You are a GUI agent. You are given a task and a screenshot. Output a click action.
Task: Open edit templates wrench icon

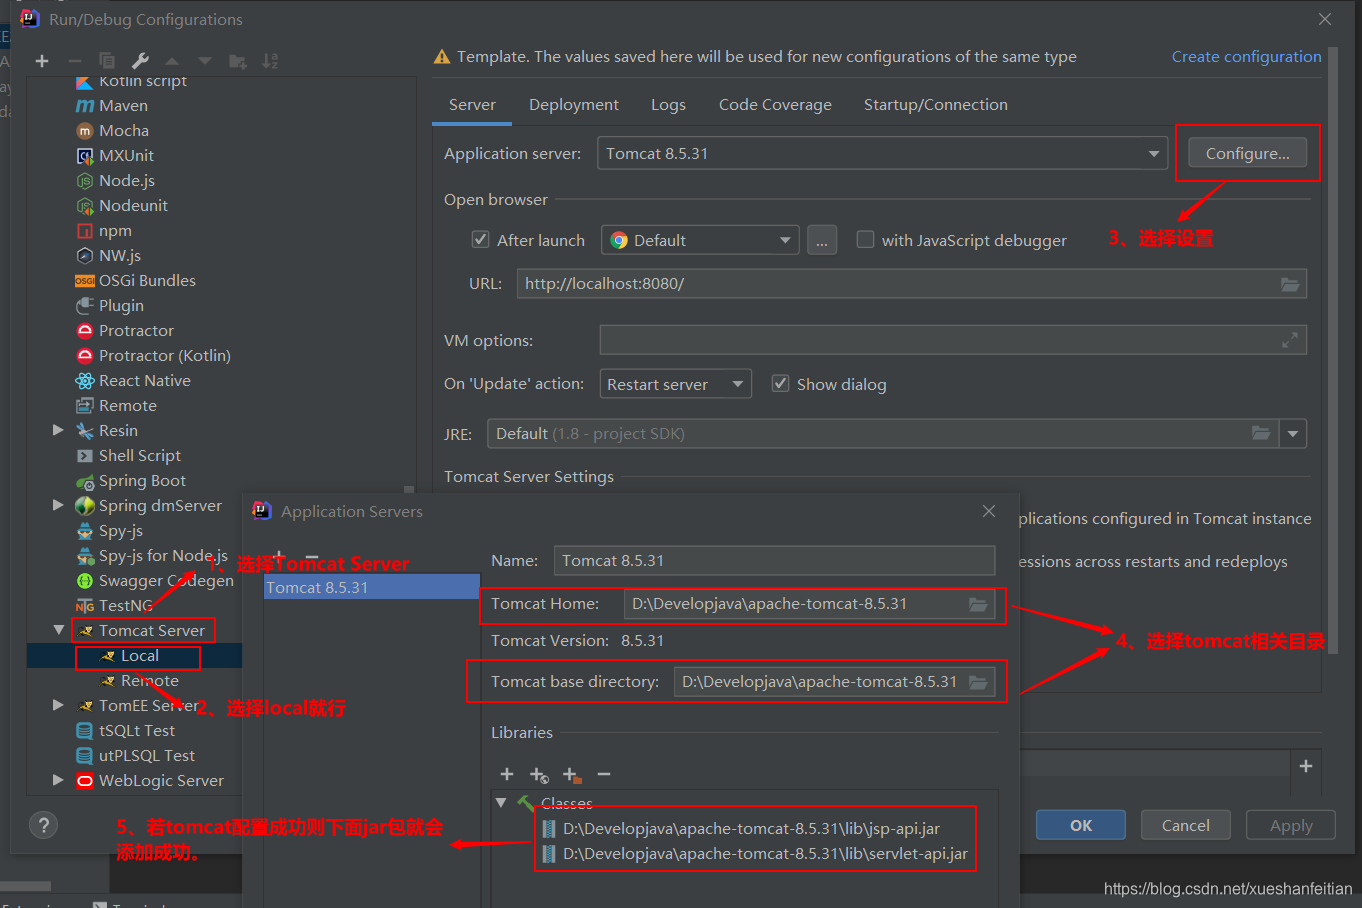point(140,61)
